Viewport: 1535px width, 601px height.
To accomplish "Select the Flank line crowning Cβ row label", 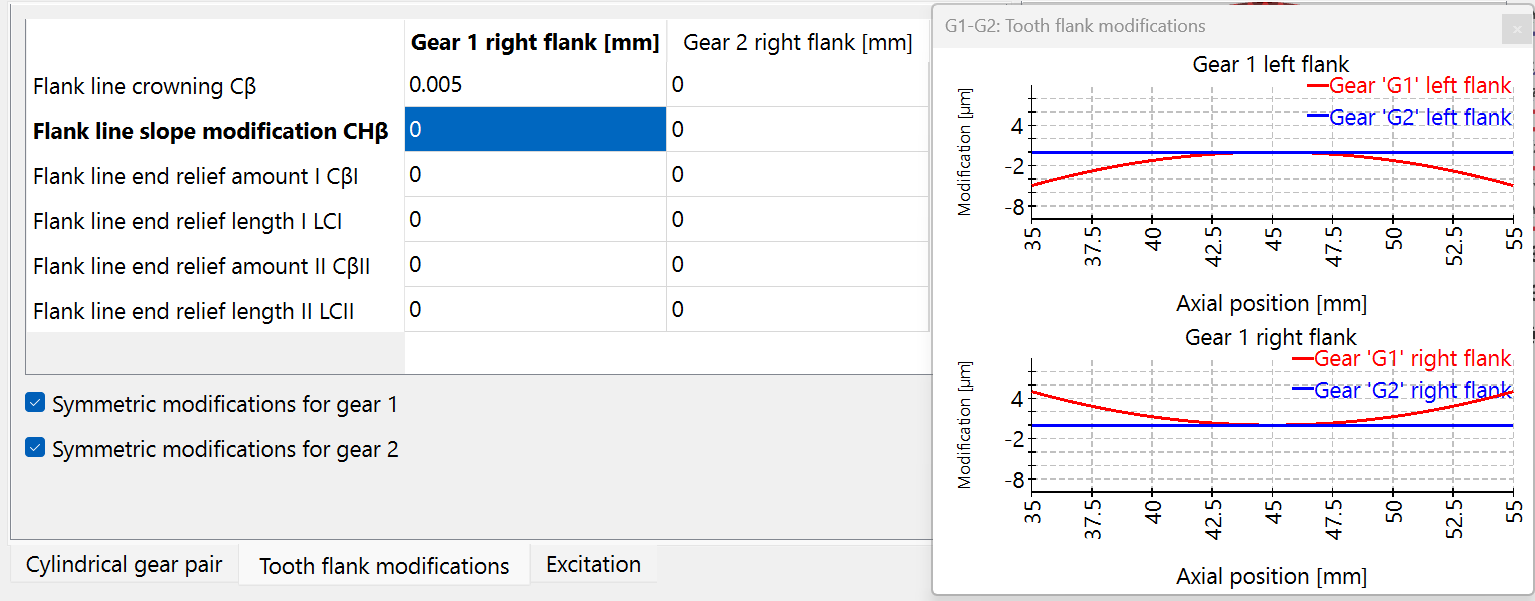I will point(145,86).
